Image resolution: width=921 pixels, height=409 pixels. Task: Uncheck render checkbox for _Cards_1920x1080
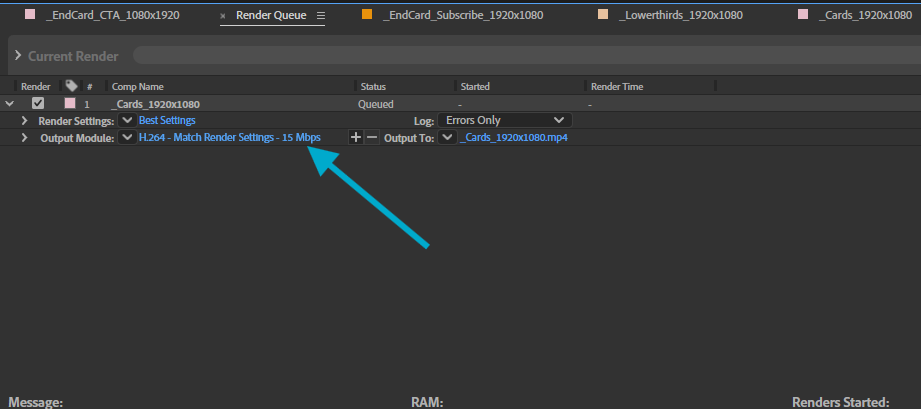(38, 103)
